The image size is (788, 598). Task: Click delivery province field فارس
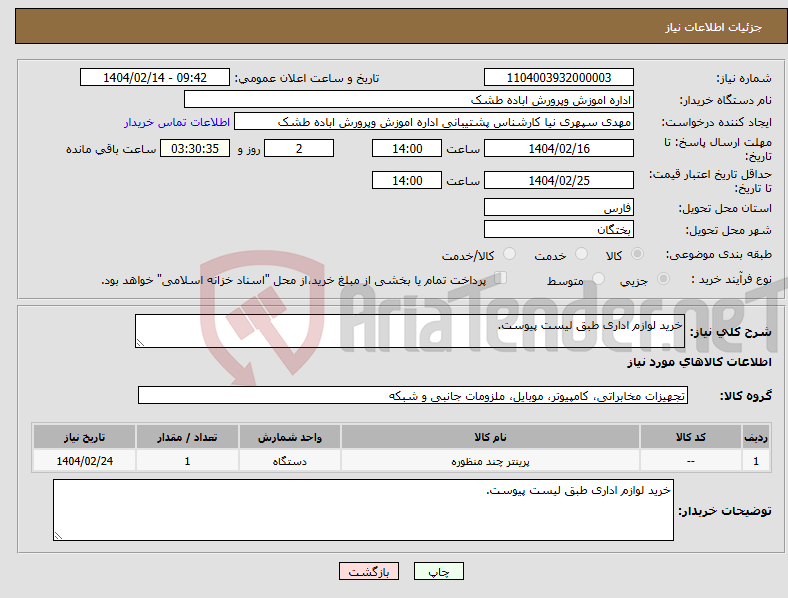[x=558, y=208]
